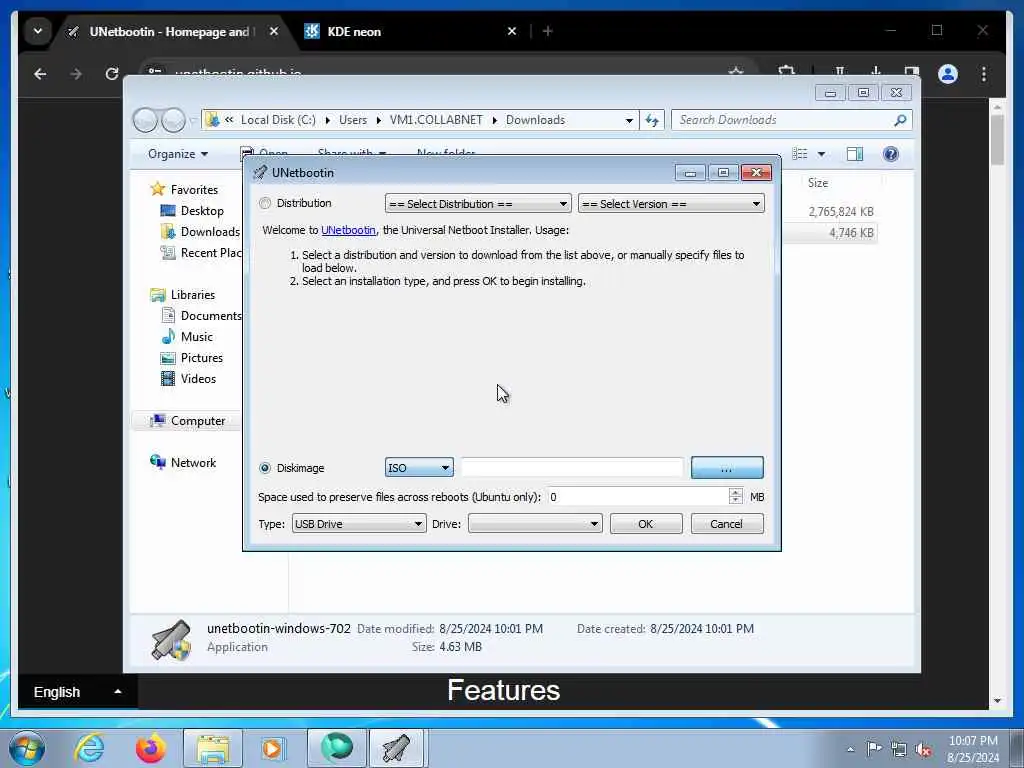Launch Internet Explorer from taskbar
This screenshot has height=768, width=1024.
(x=89, y=748)
